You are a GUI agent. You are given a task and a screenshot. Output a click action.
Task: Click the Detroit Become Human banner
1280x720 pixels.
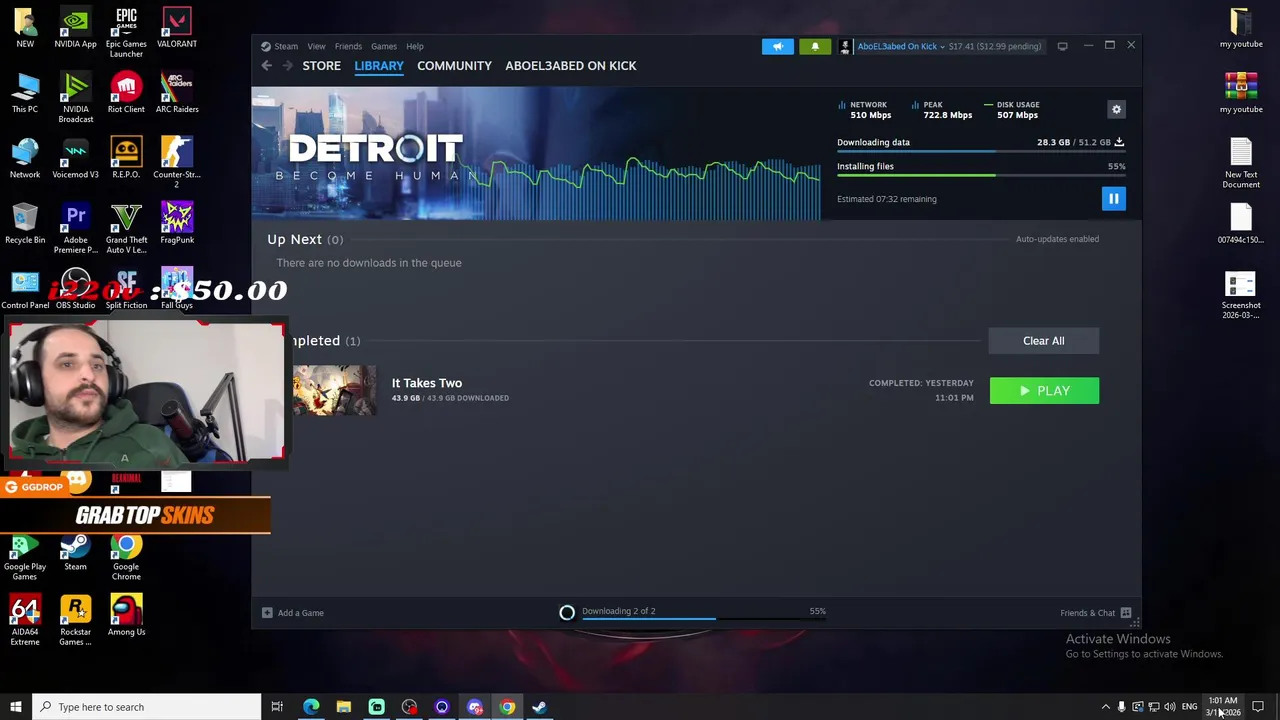tap(537, 153)
